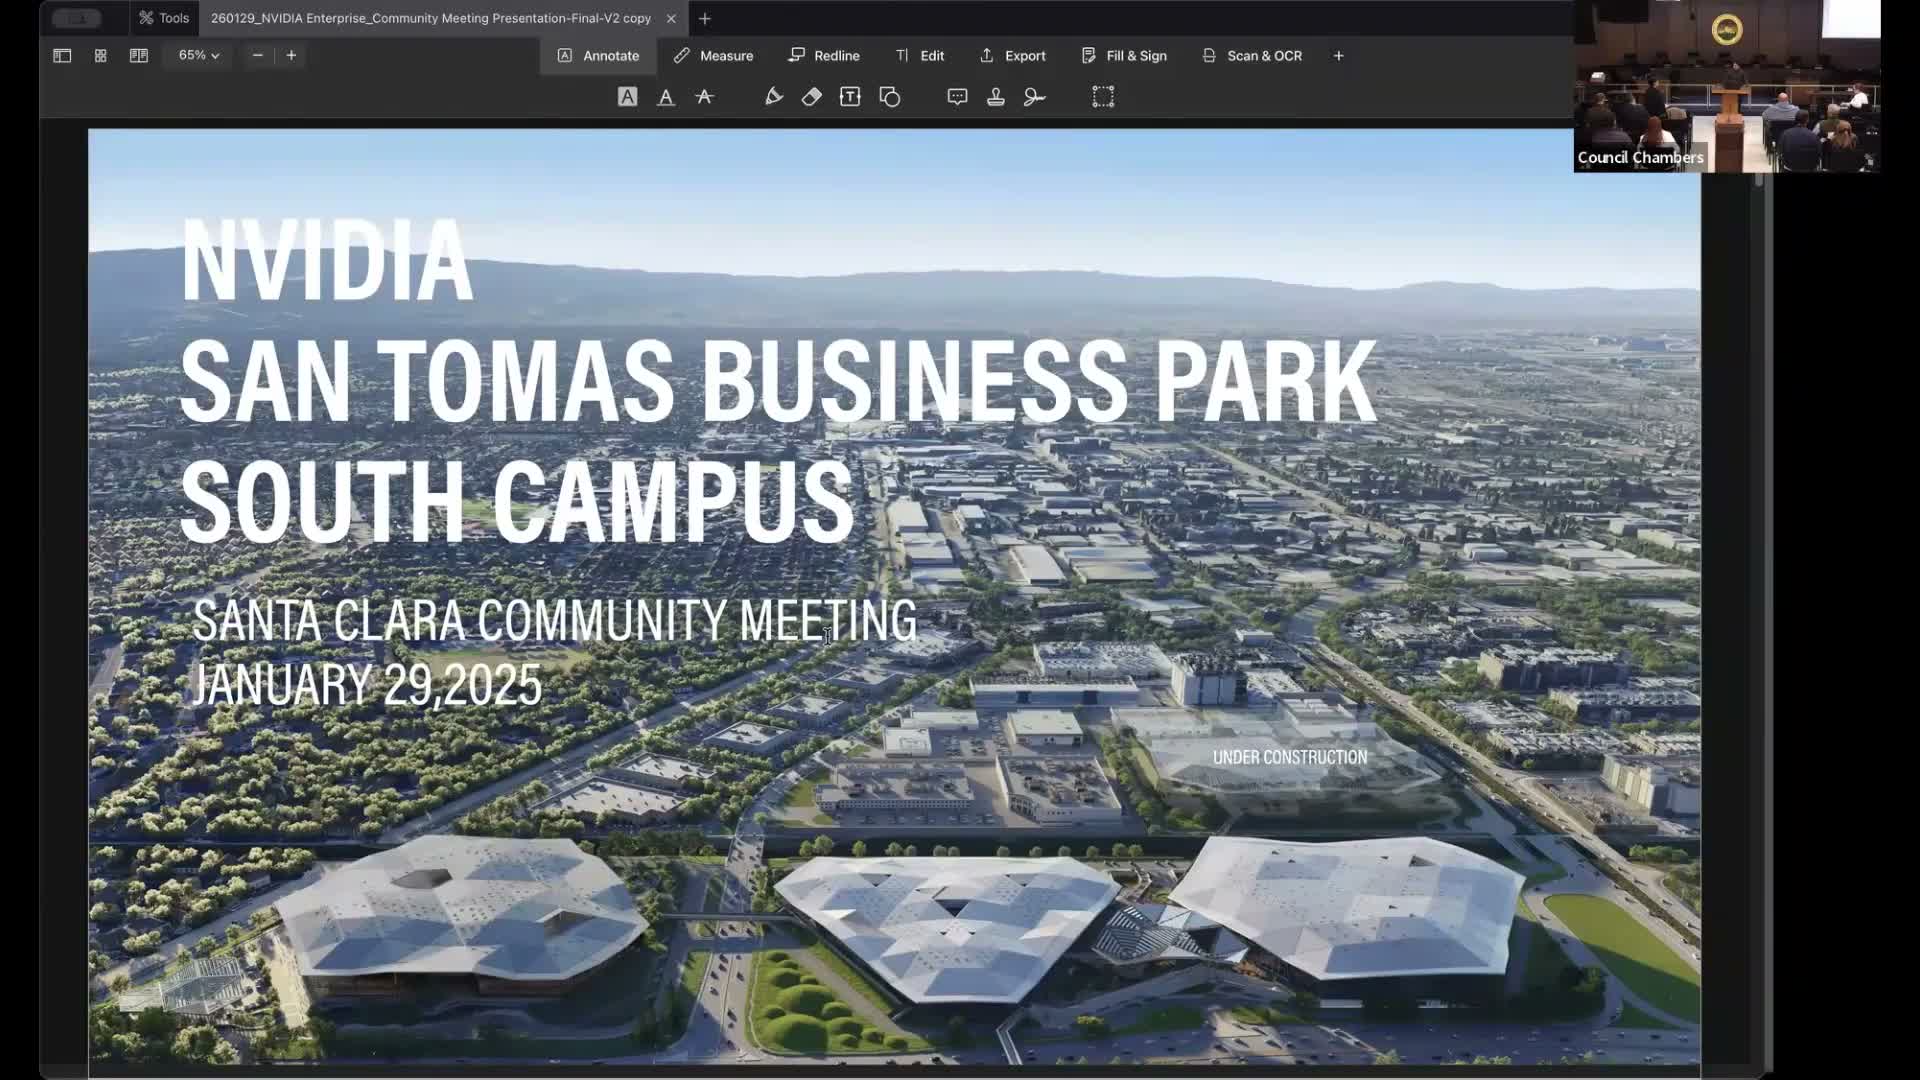
Task: Toggle two-page reading view
Action: click(x=139, y=56)
